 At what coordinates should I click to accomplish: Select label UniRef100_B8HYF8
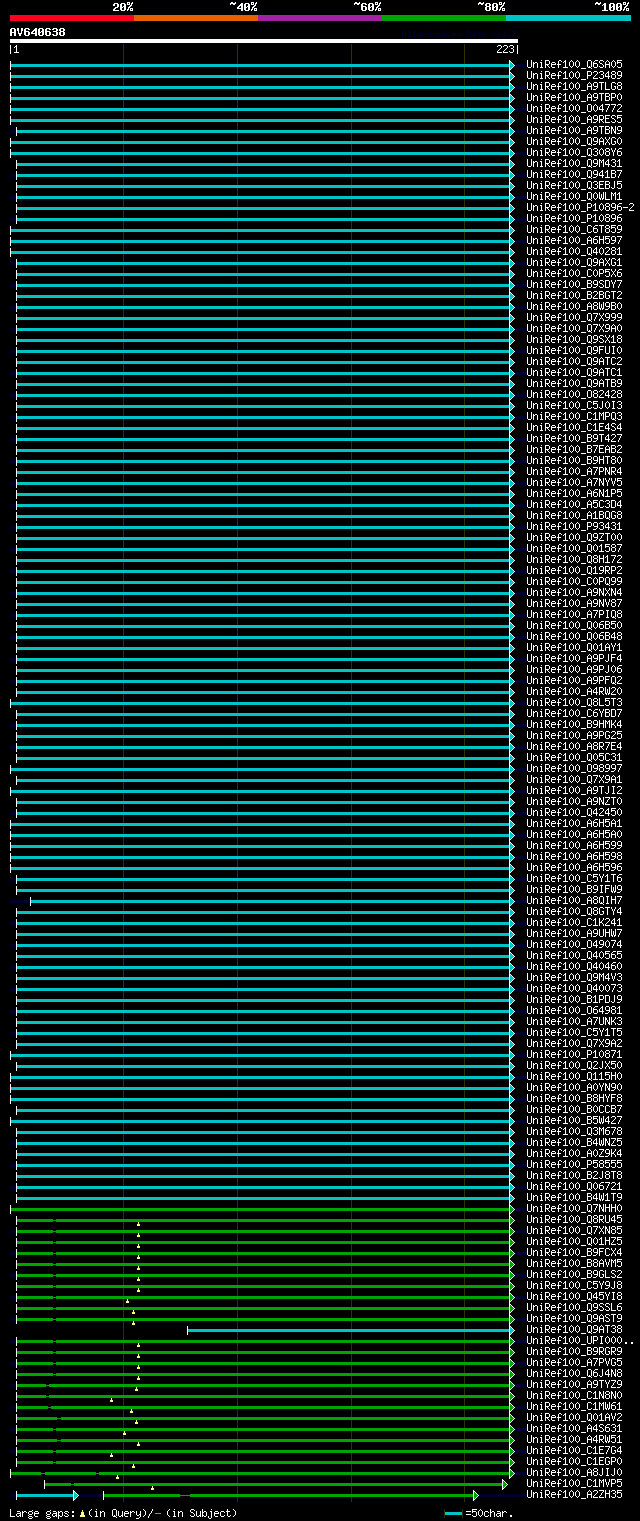click(574, 1098)
